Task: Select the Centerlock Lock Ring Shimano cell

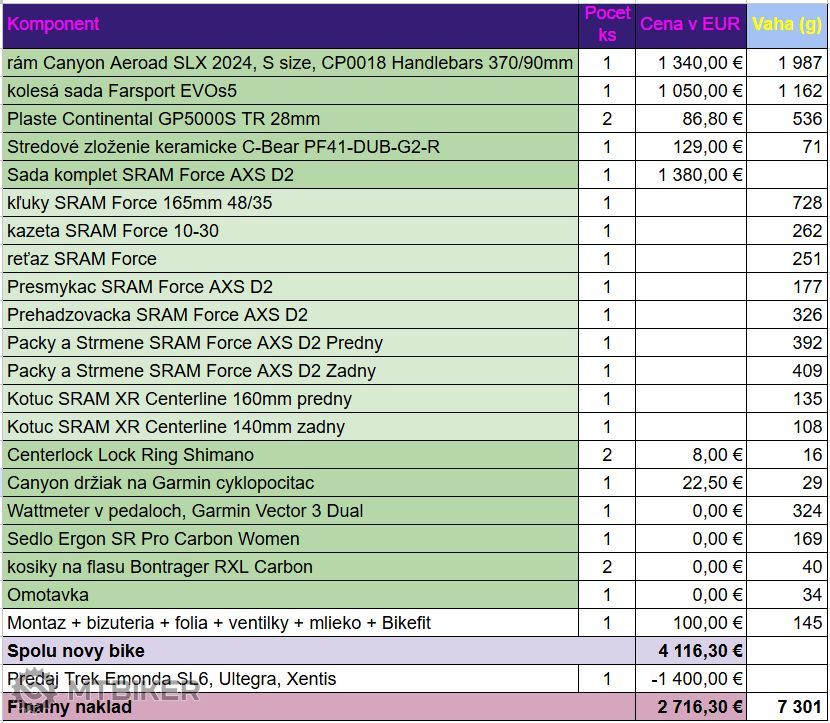Action: 131,455
